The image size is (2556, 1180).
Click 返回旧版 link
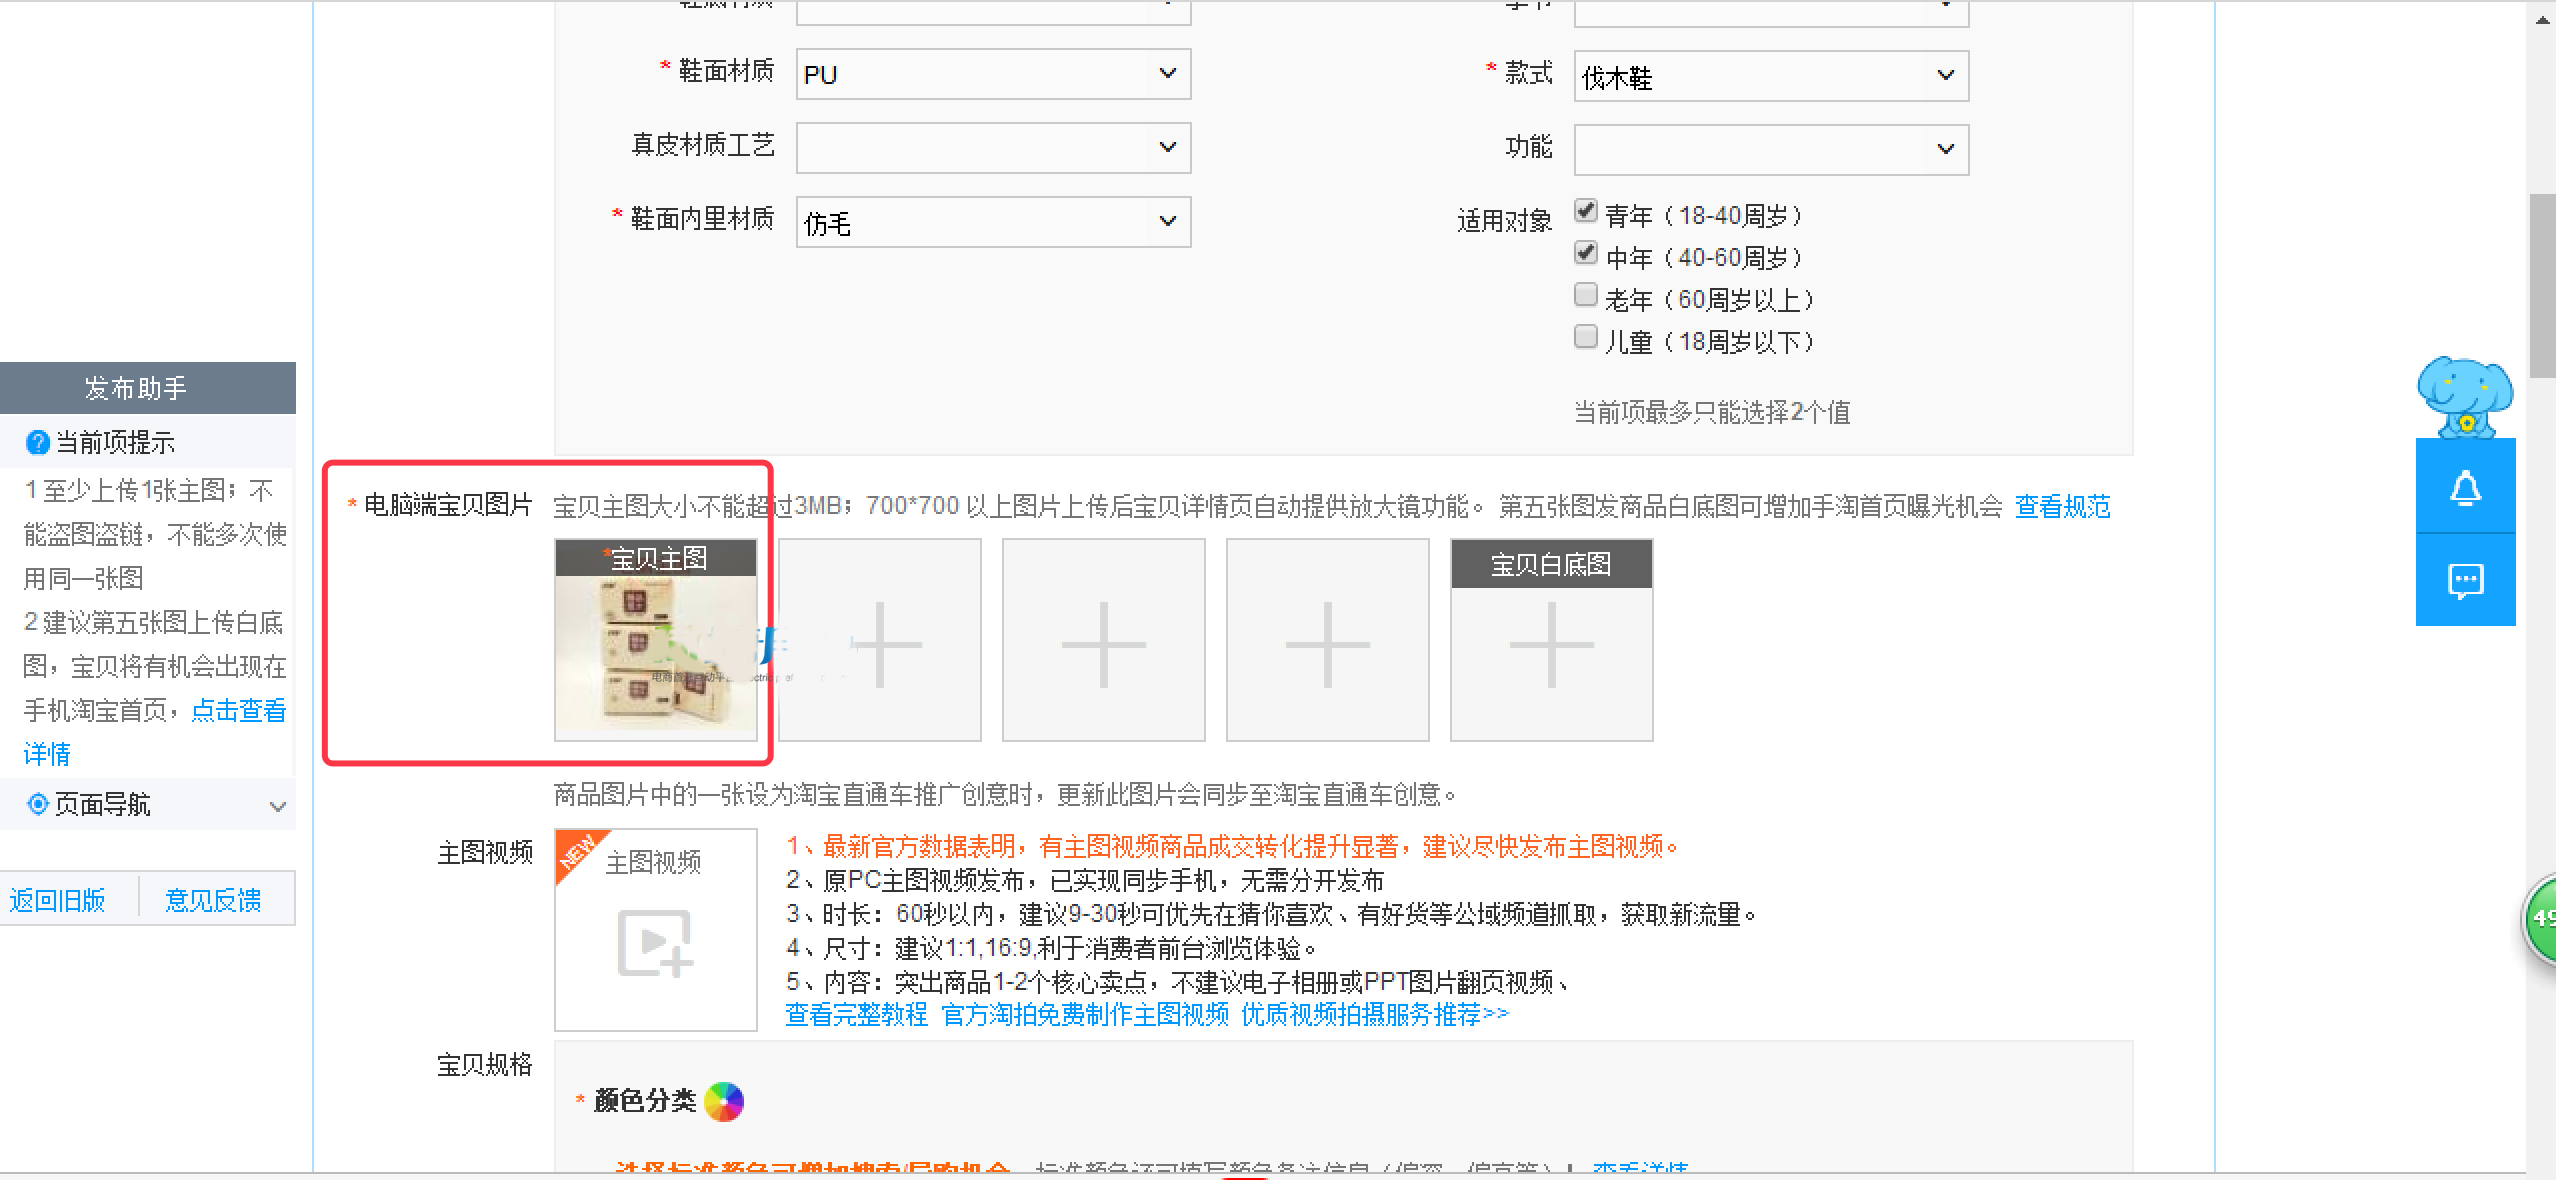58,900
